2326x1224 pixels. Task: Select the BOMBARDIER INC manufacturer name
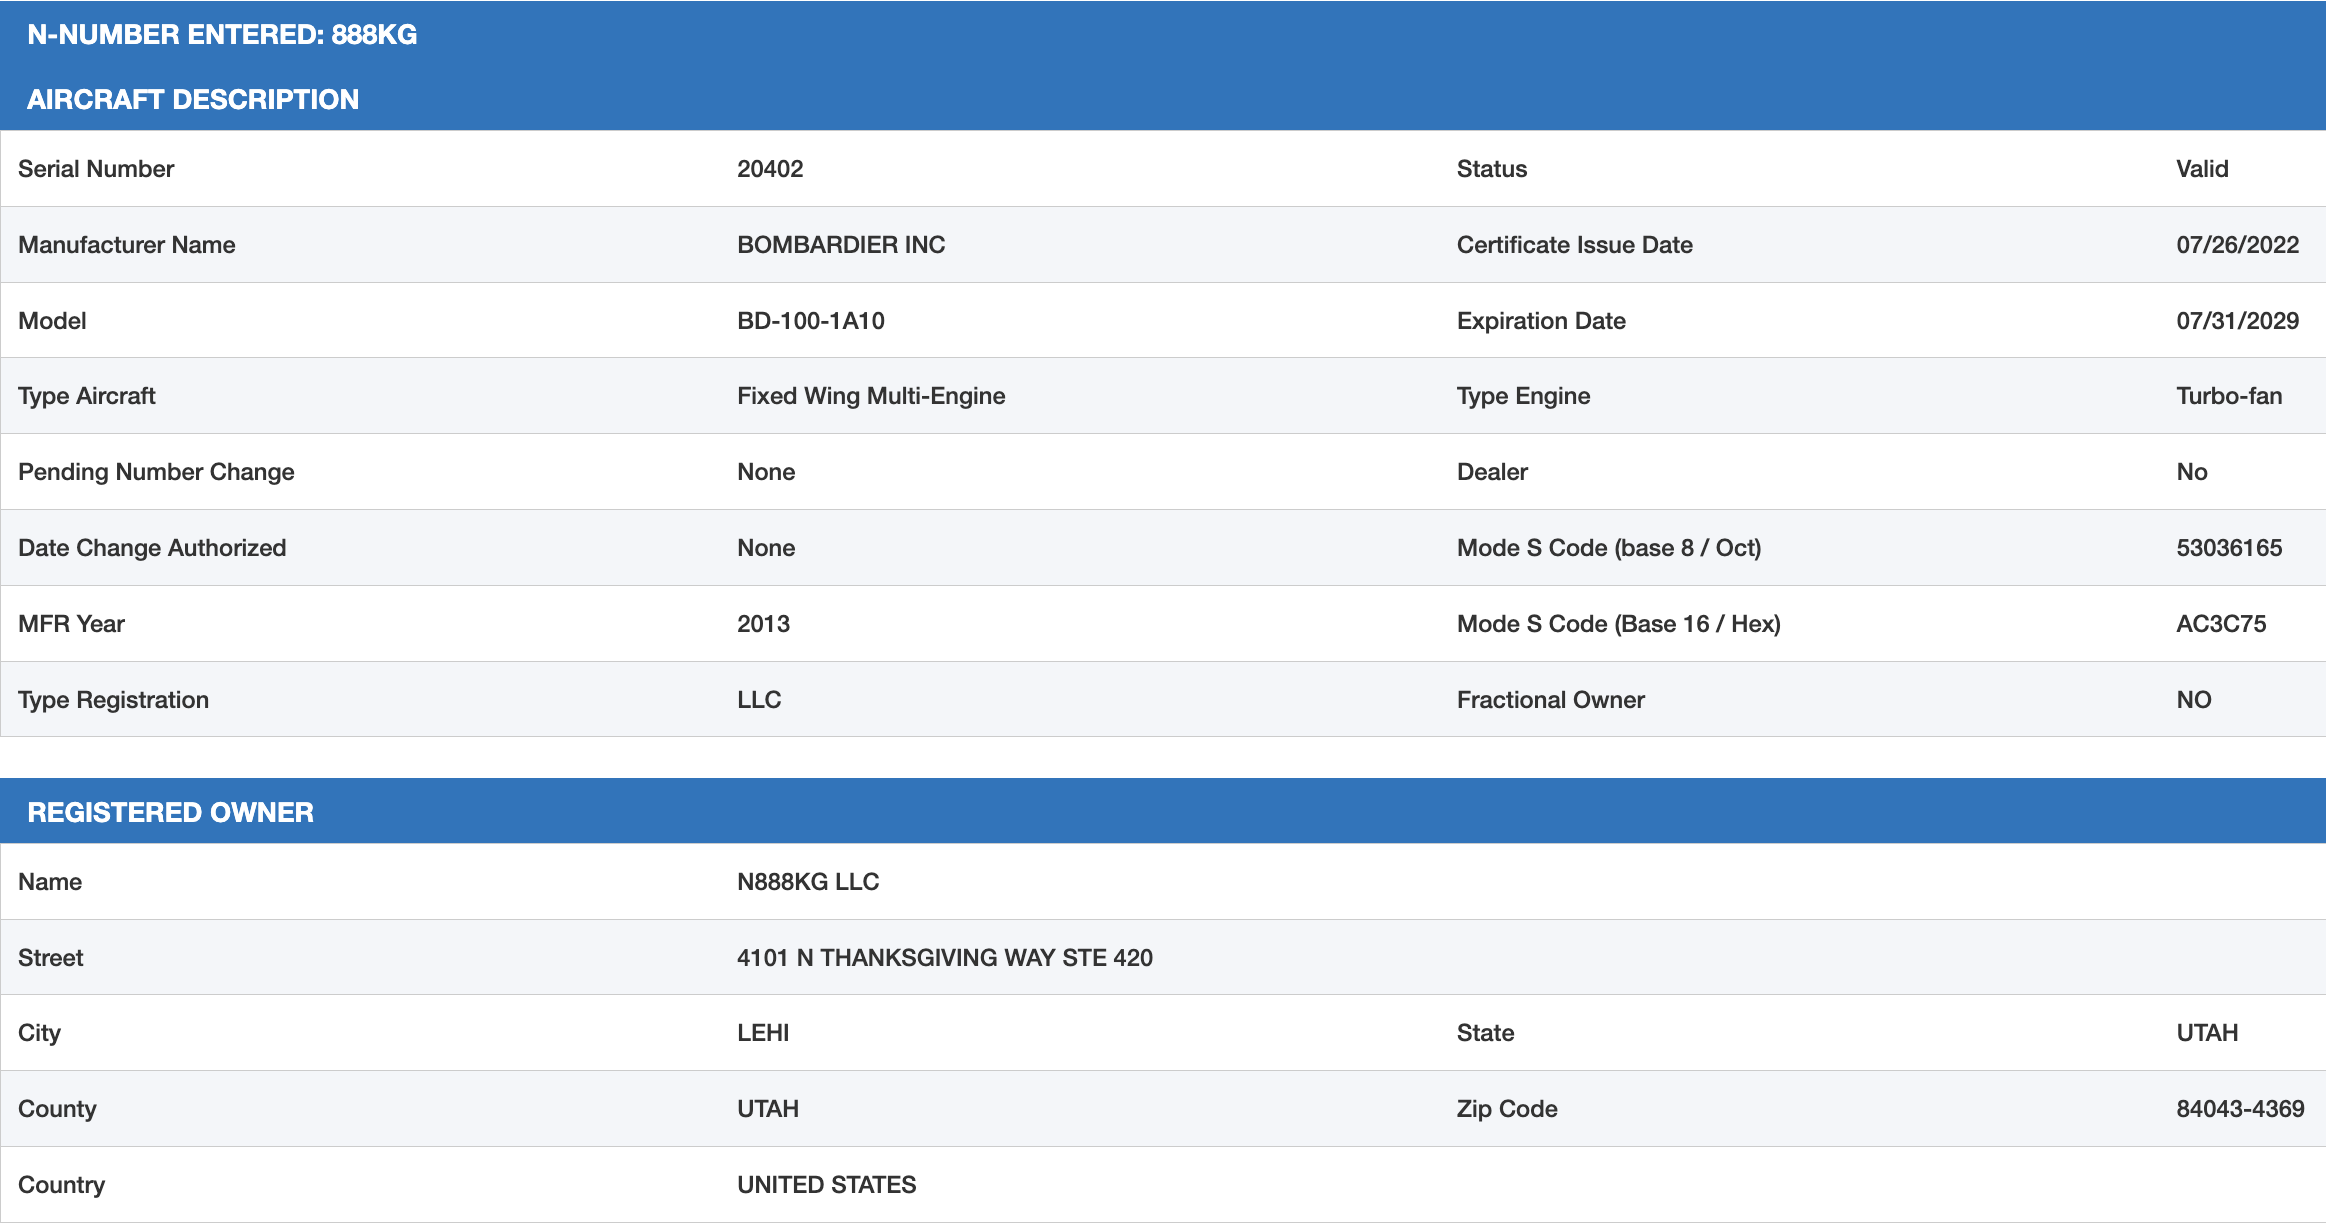pyautogui.click(x=840, y=245)
